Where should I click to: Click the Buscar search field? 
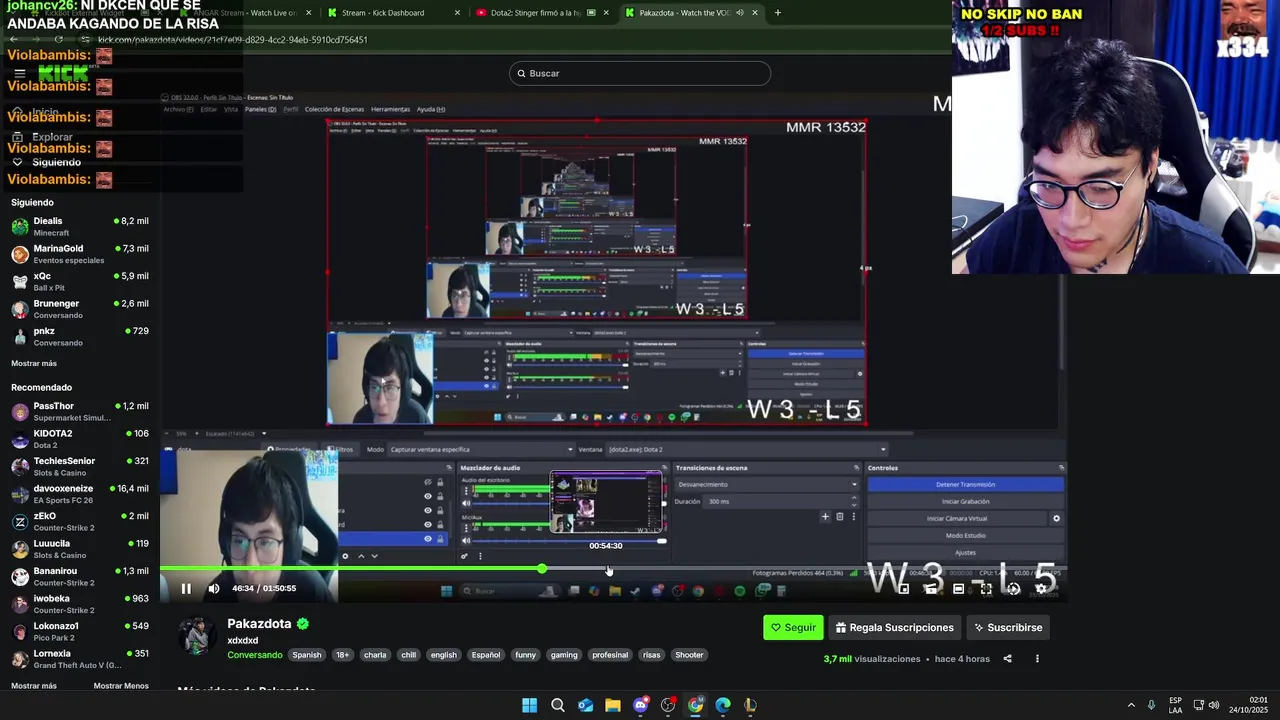point(640,73)
